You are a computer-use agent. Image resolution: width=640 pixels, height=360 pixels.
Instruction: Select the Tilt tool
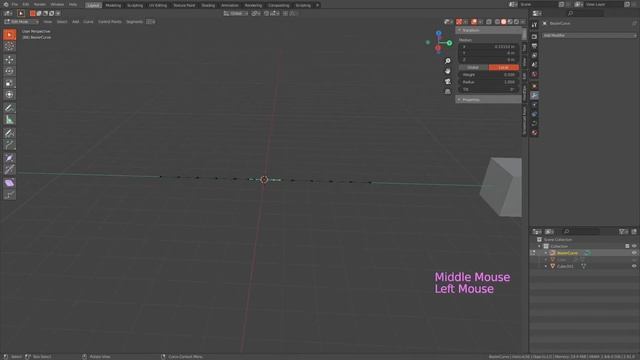(9, 170)
